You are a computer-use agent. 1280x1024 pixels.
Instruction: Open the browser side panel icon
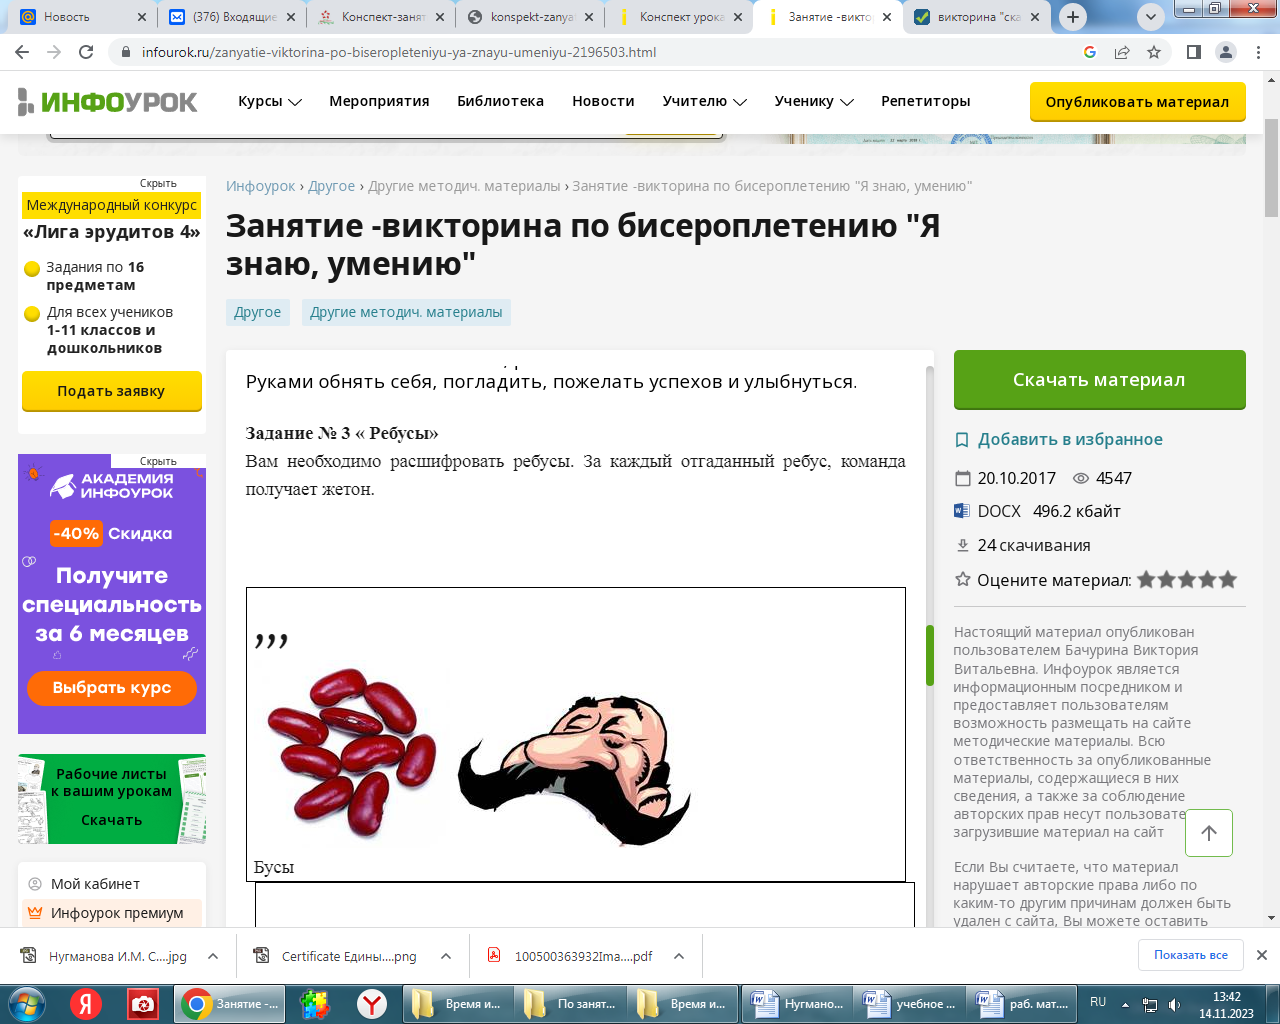pyautogui.click(x=1194, y=52)
